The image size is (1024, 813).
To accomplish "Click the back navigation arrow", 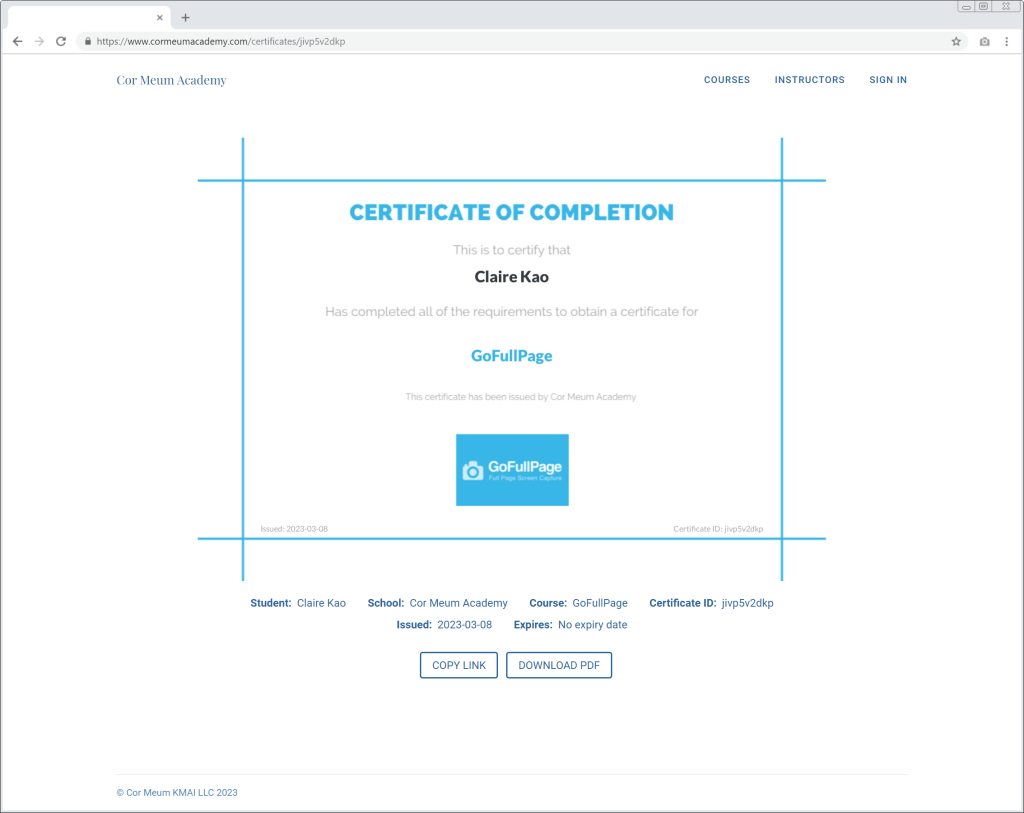I will coord(17,41).
